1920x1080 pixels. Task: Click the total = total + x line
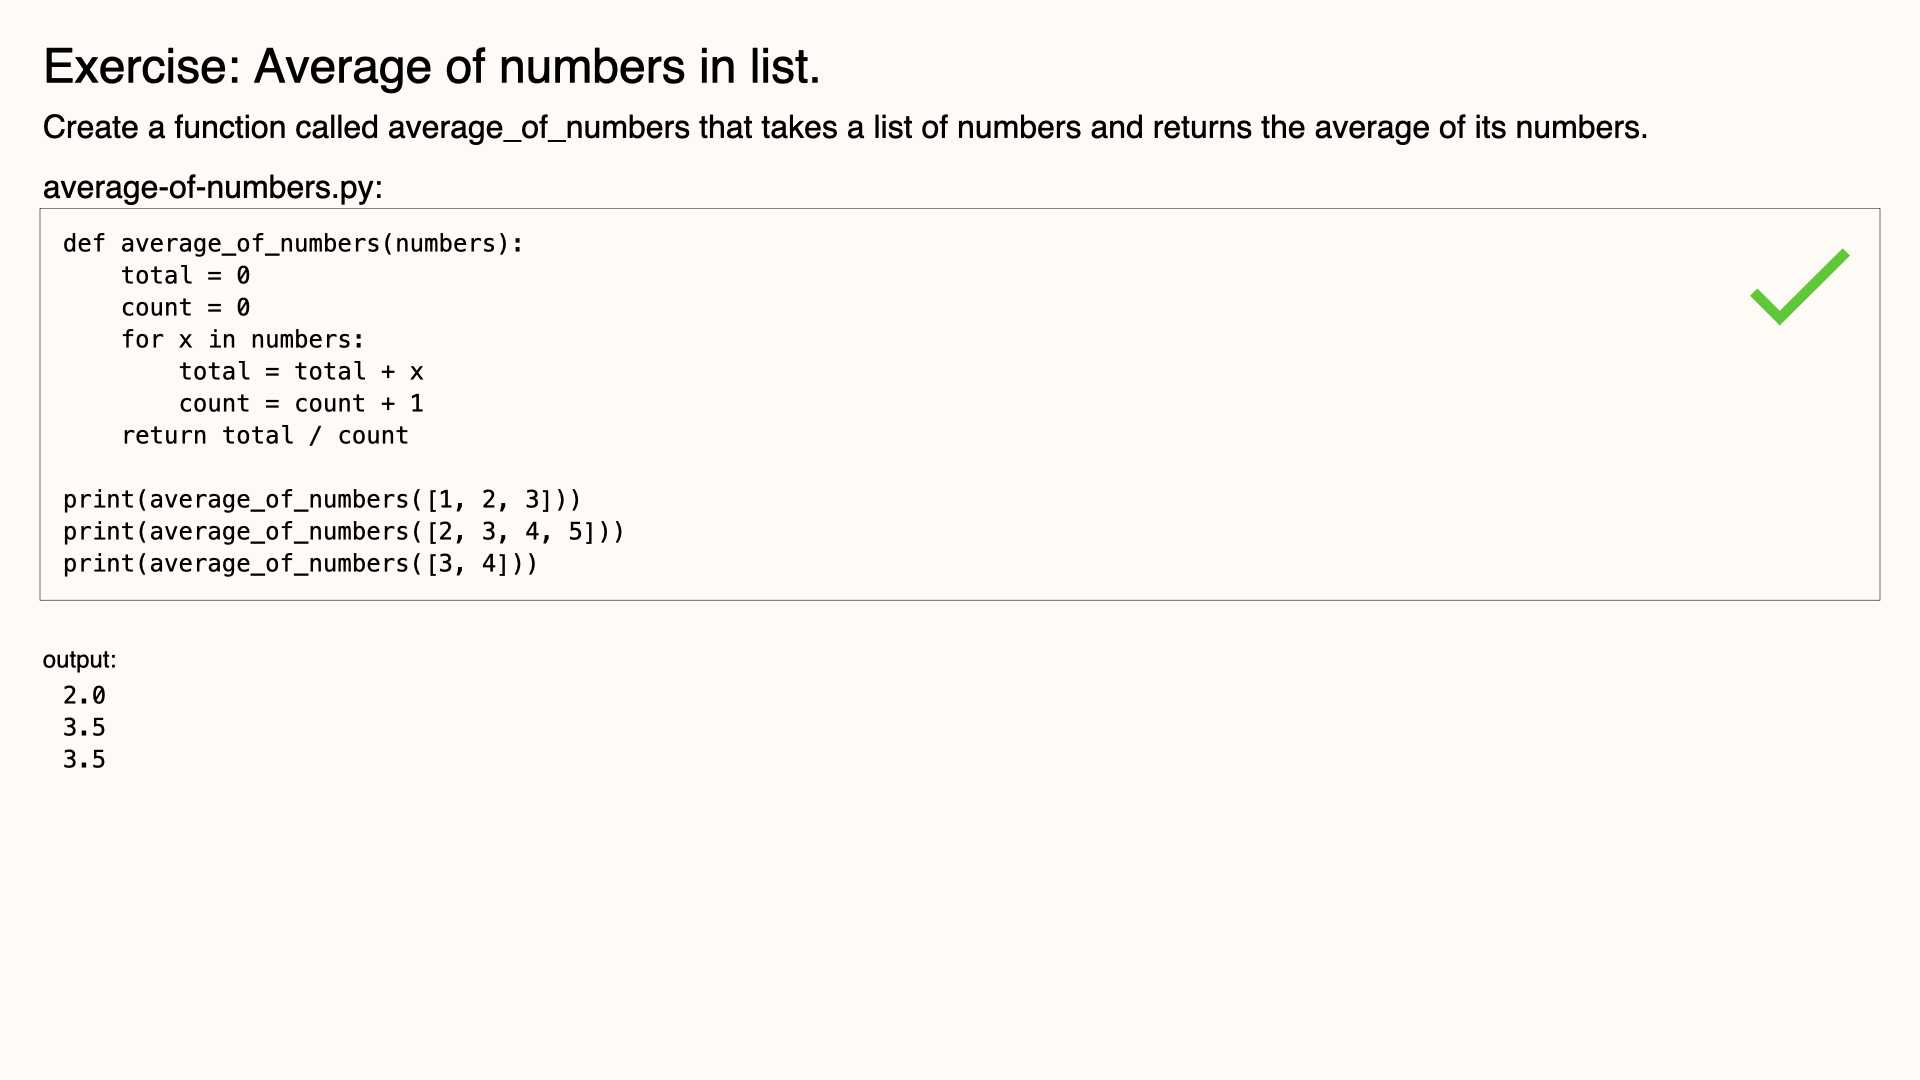[301, 372]
